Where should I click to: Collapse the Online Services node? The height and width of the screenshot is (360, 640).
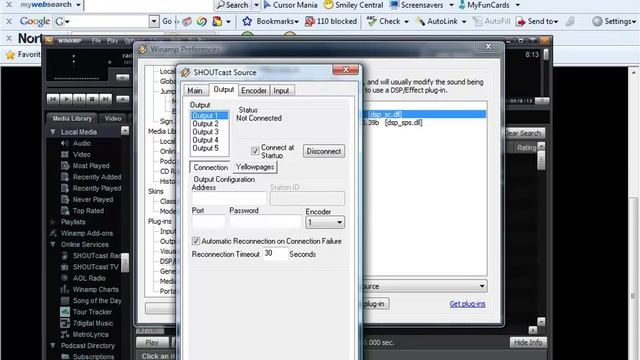point(53,244)
